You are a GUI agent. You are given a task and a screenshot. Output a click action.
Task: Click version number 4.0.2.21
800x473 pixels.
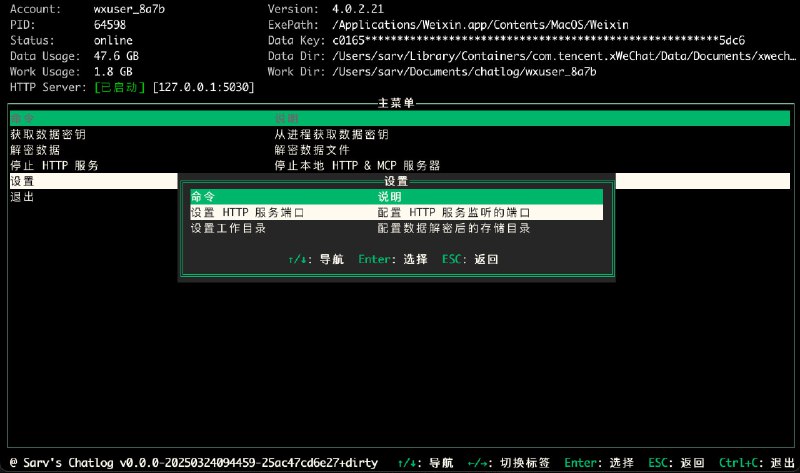point(358,9)
